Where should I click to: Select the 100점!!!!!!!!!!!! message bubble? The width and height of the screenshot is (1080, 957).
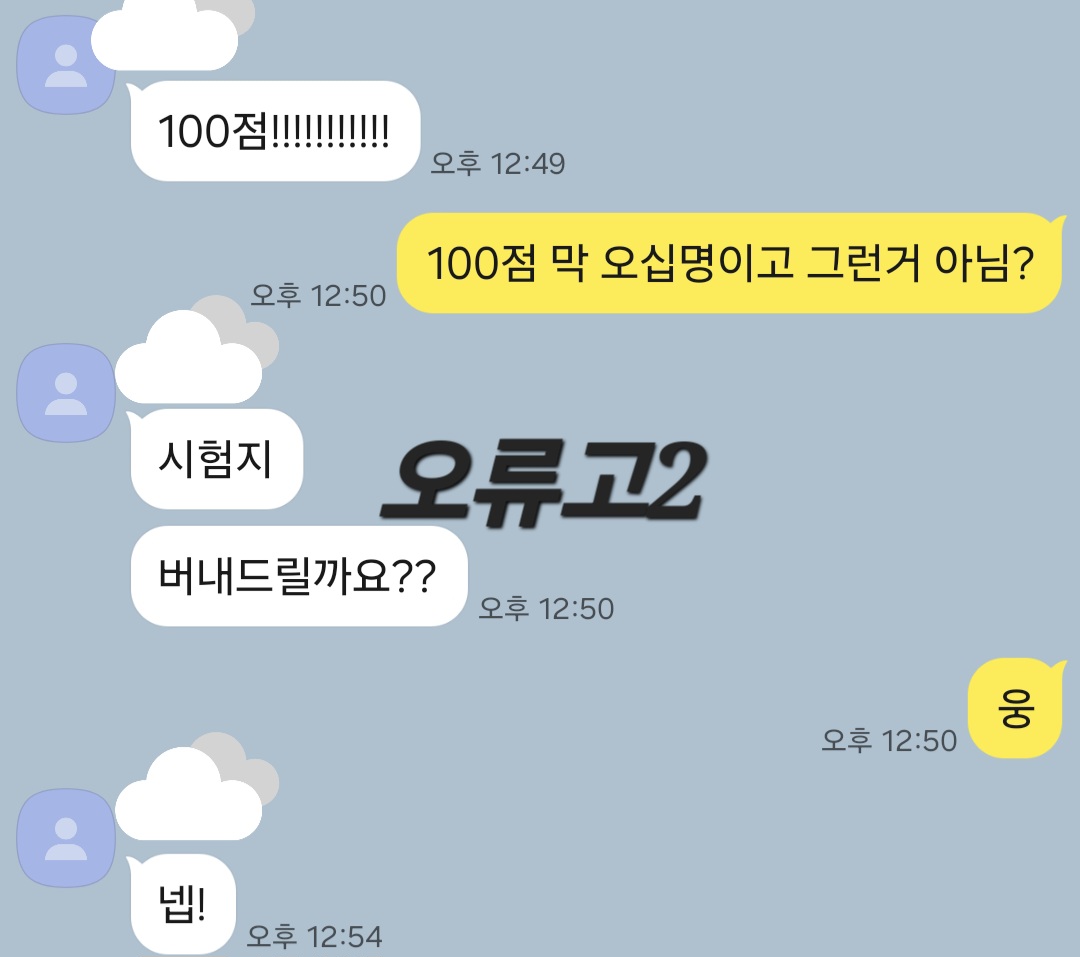[275, 131]
